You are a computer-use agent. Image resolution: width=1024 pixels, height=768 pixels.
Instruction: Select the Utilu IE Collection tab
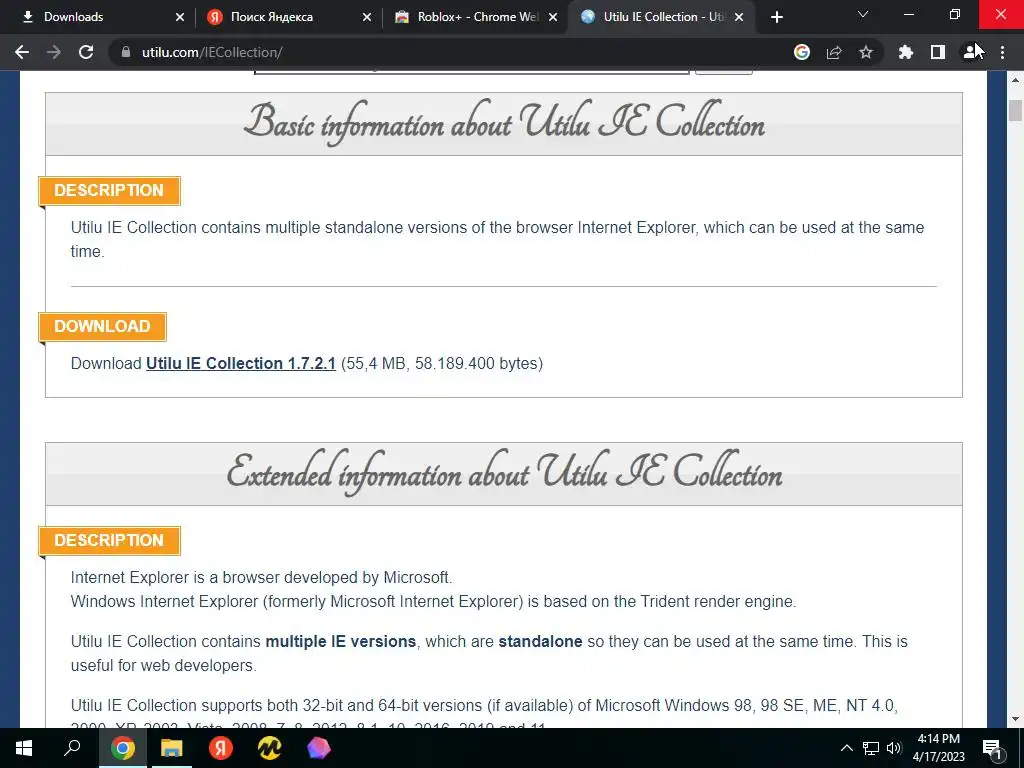662,17
